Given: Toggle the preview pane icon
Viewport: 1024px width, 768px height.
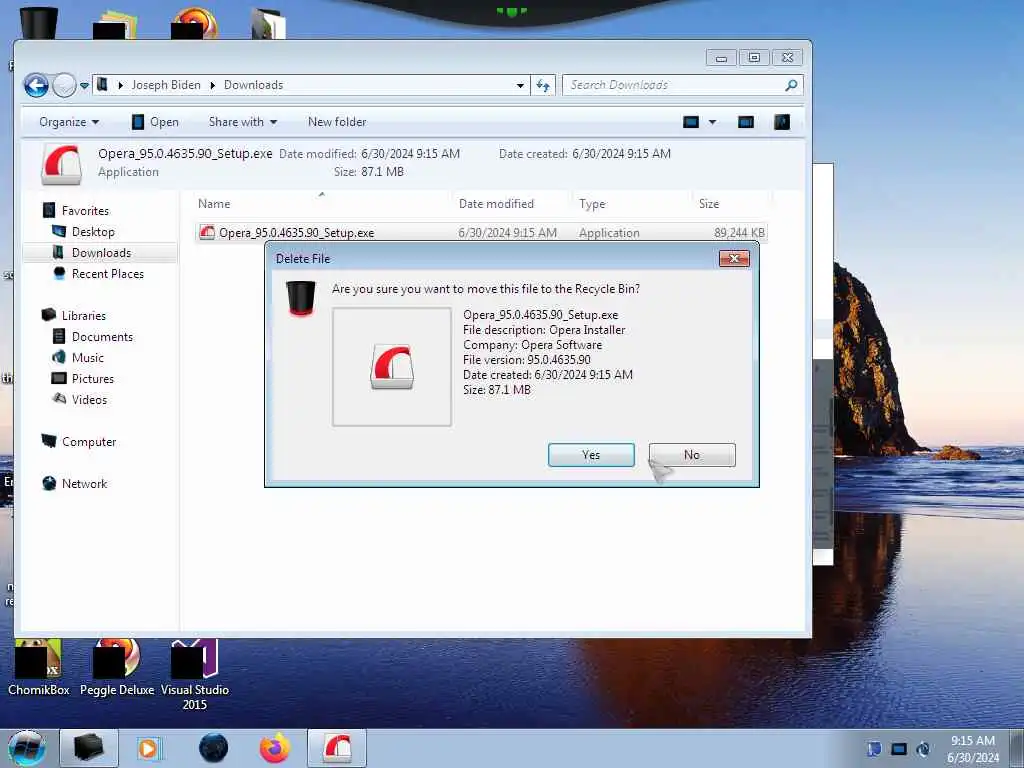Looking at the screenshot, I should [746, 122].
